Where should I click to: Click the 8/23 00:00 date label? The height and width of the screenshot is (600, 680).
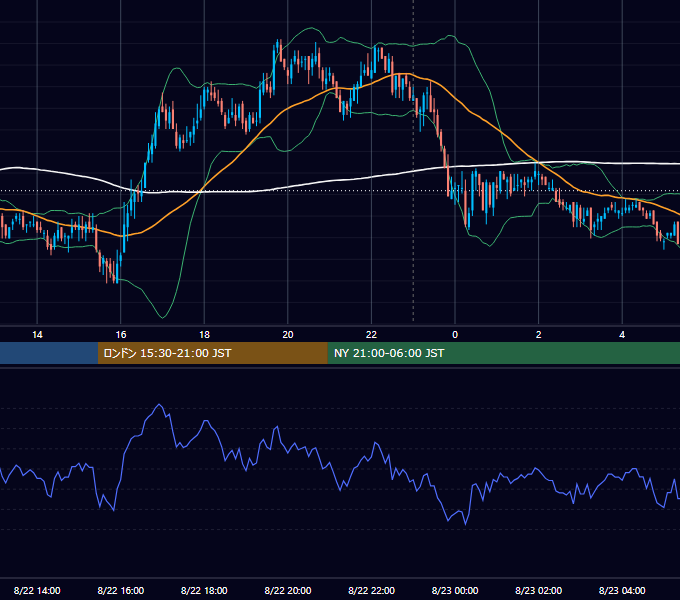pyautogui.click(x=455, y=590)
